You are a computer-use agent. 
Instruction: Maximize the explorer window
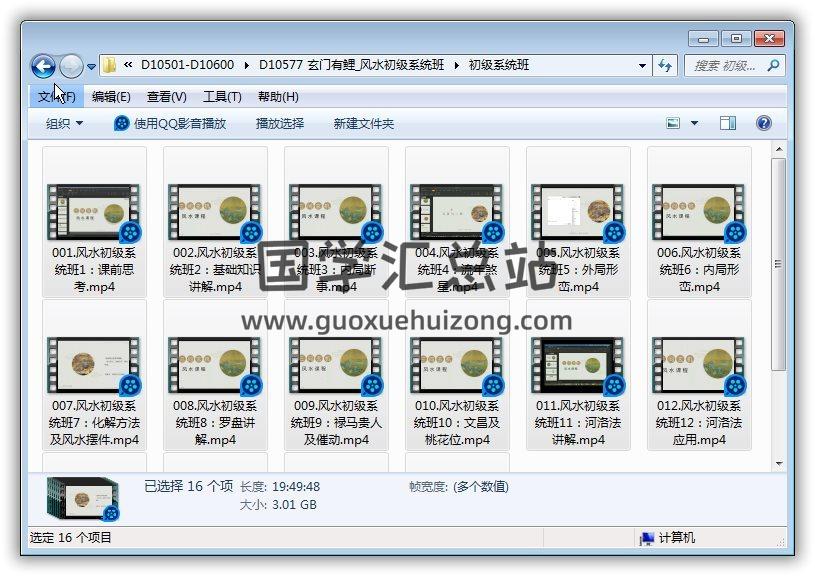tap(736, 39)
